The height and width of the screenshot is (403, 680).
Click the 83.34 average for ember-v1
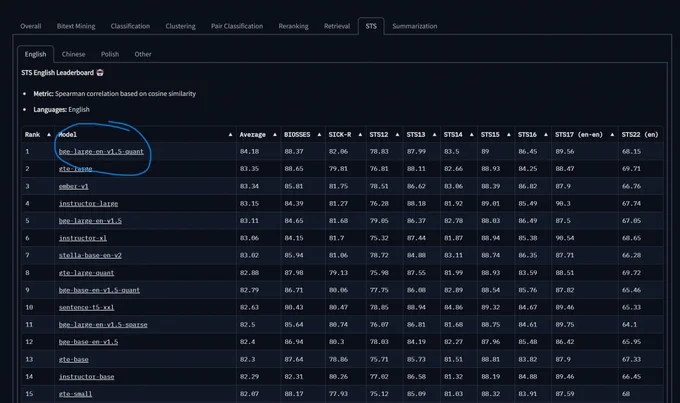point(249,186)
